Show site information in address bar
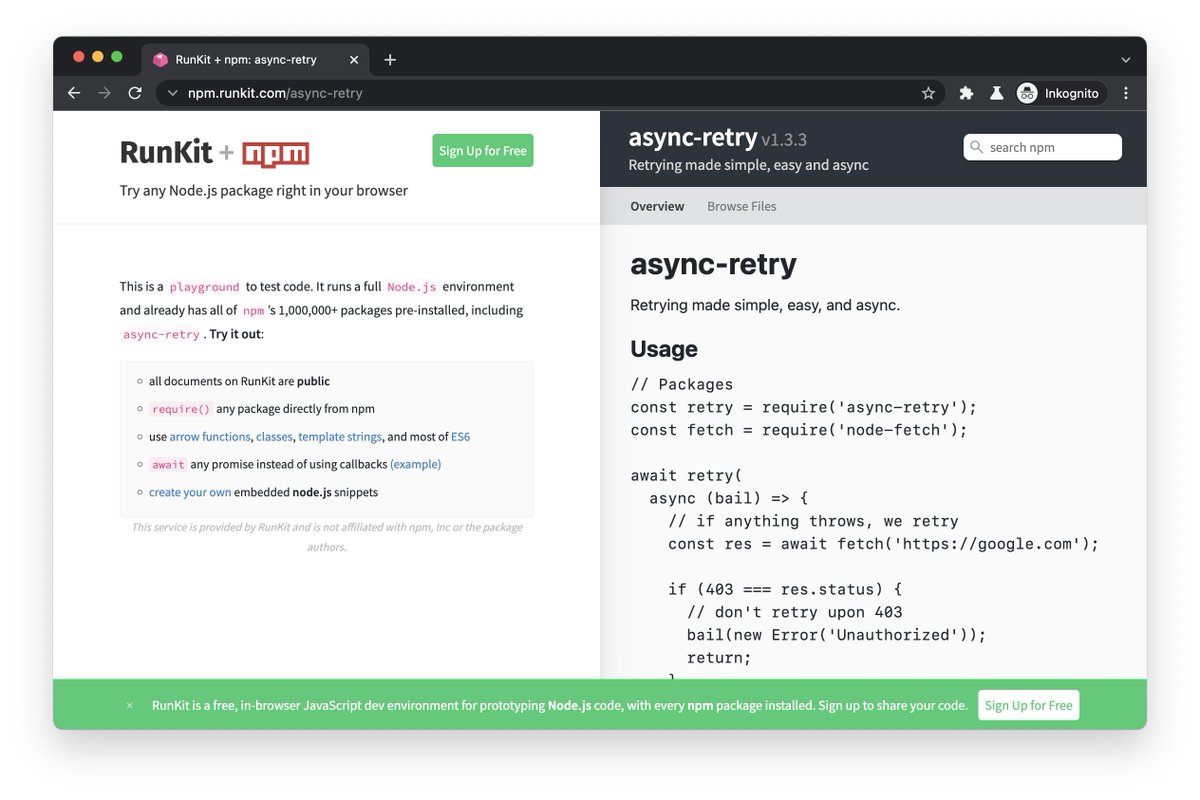This screenshot has height=800, width=1200. tap(172, 93)
